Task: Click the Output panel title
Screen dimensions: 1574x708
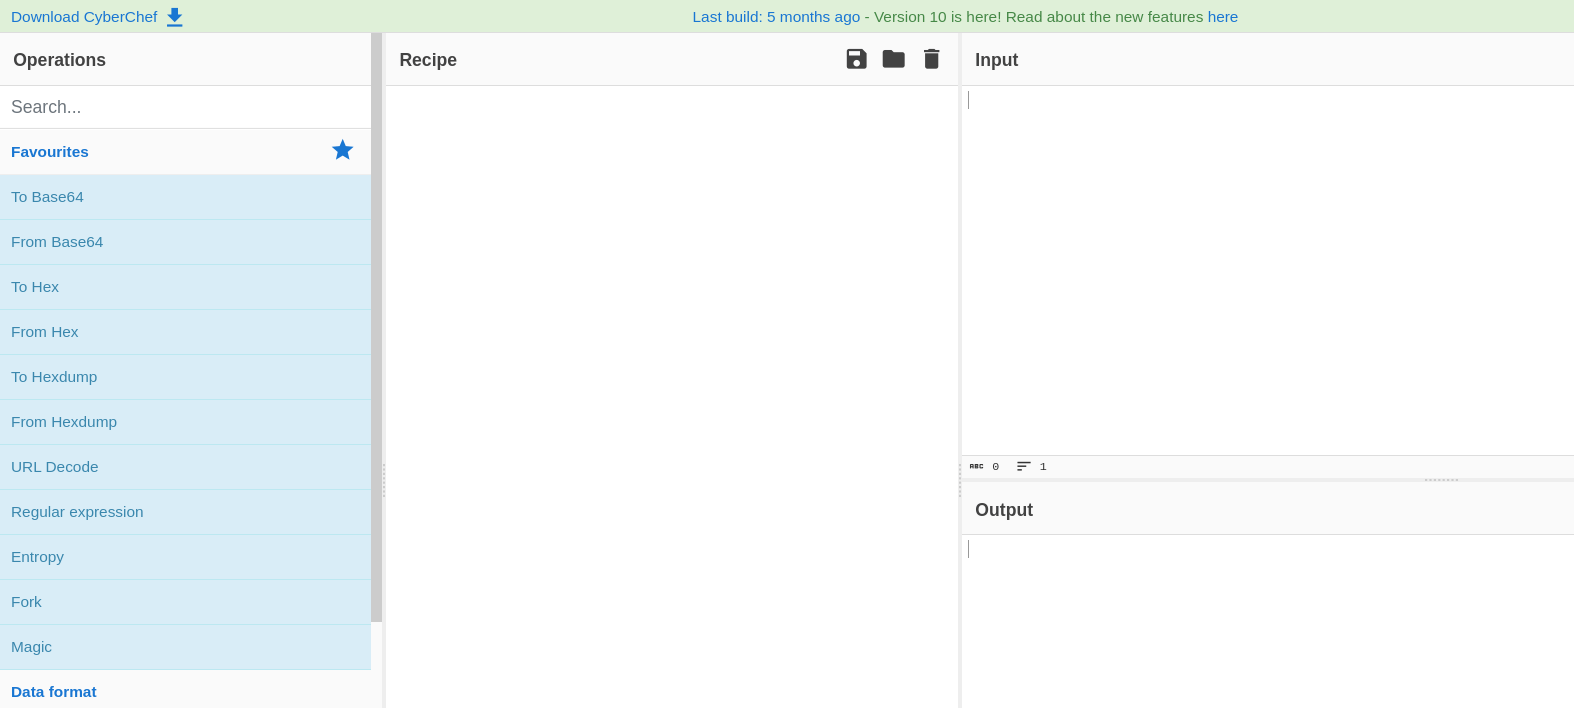Action: (1004, 510)
